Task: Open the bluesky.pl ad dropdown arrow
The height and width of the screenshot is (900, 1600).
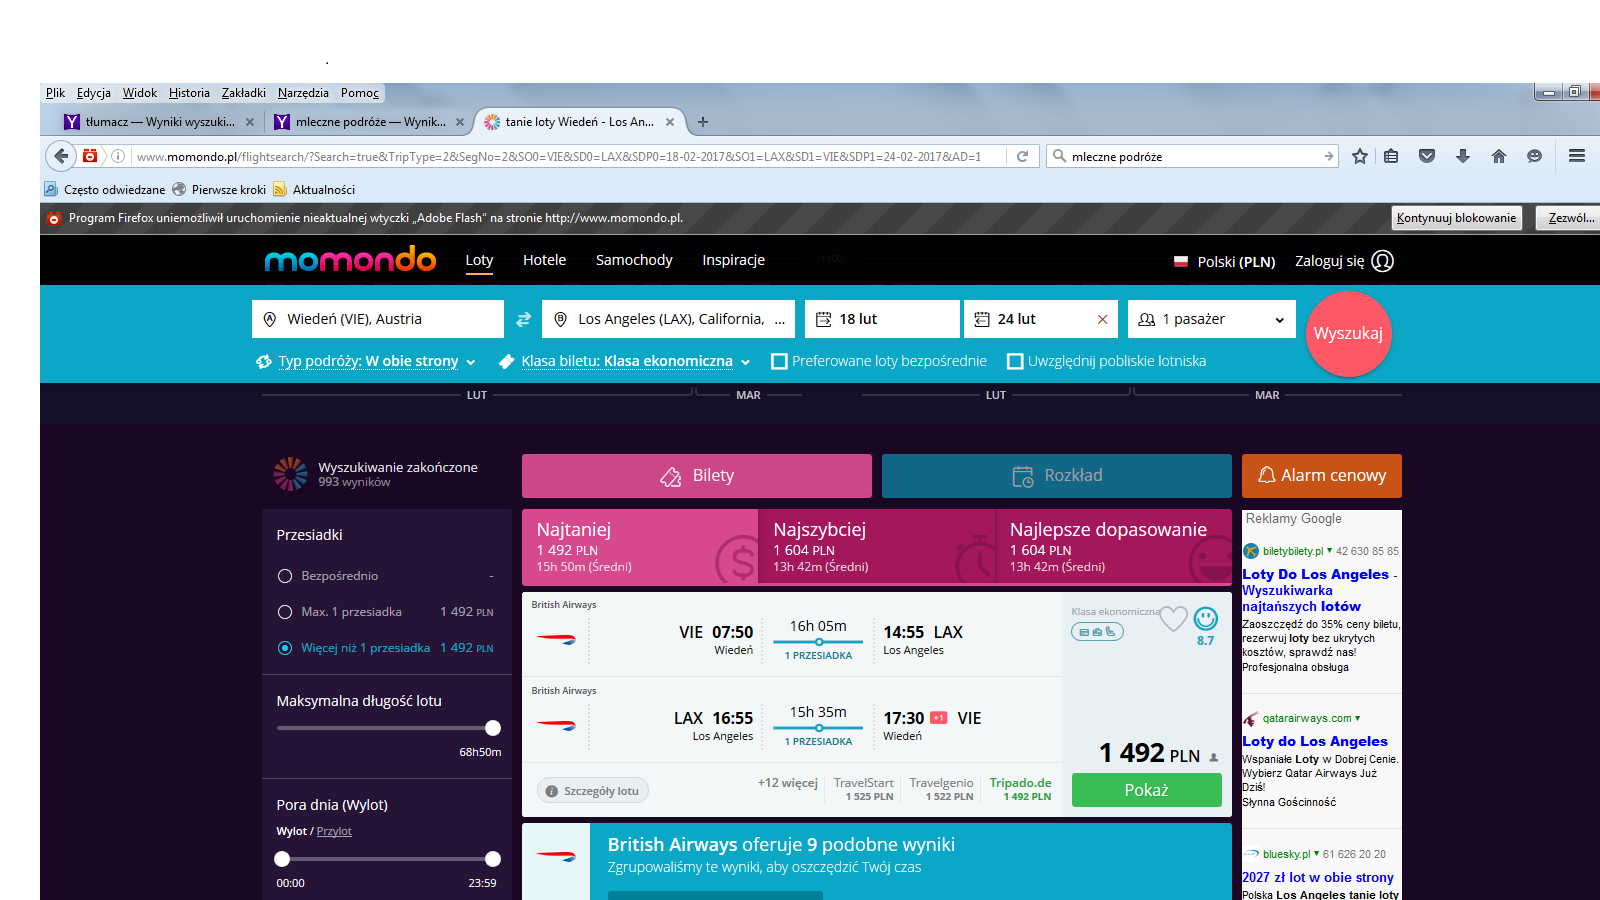Action: click(1316, 854)
